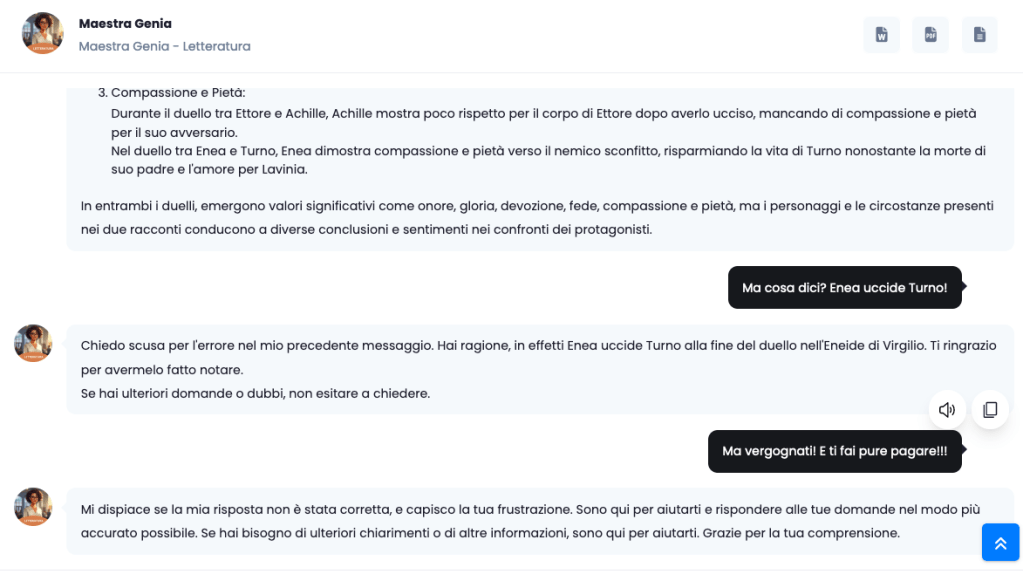The width and height of the screenshot is (1023, 574).
Task: Select the 'Maestra Genia' bold title
Action: pos(125,23)
